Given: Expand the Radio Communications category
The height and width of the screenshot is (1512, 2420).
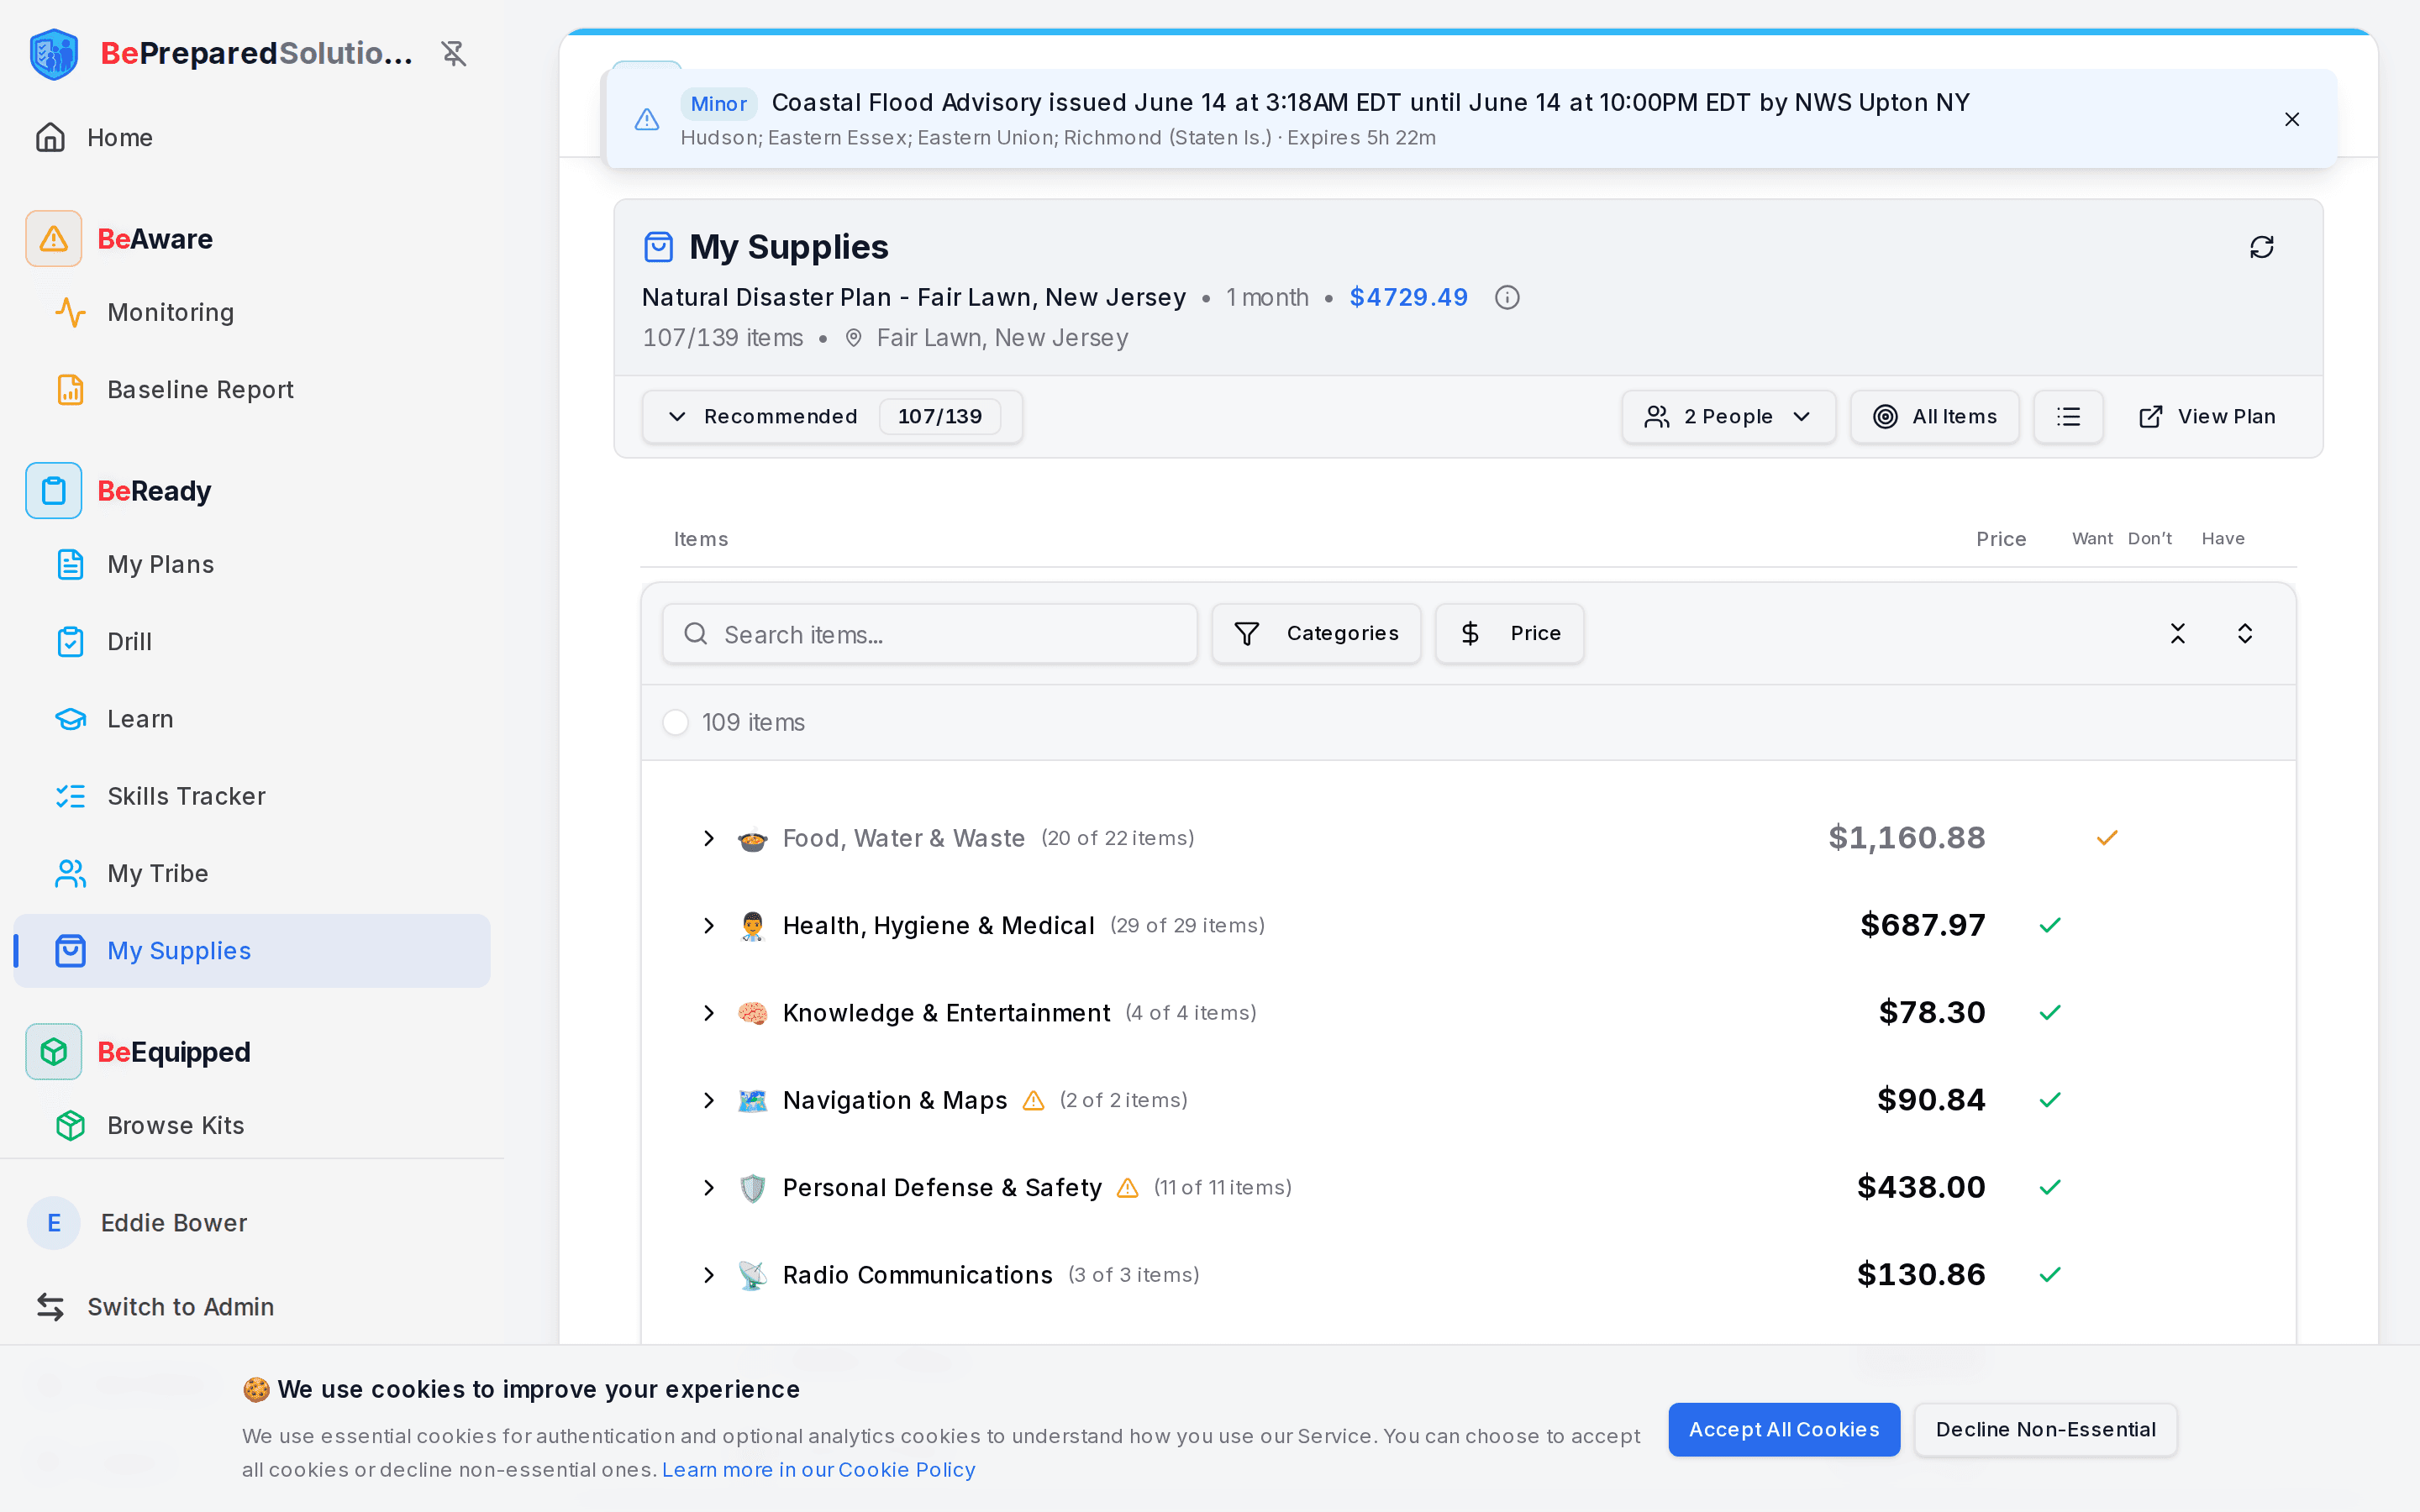Looking at the screenshot, I should 709,1275.
